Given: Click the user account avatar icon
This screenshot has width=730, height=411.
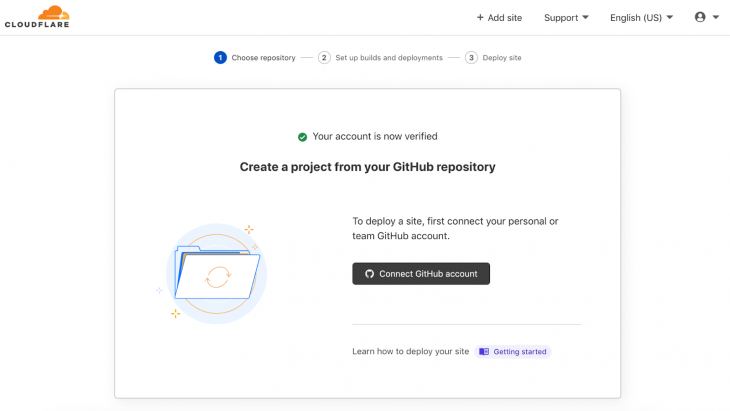Looking at the screenshot, I should click(700, 17).
